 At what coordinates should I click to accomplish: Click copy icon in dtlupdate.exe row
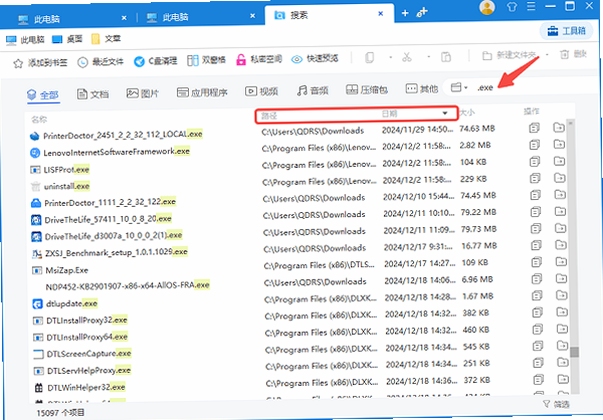point(537,295)
